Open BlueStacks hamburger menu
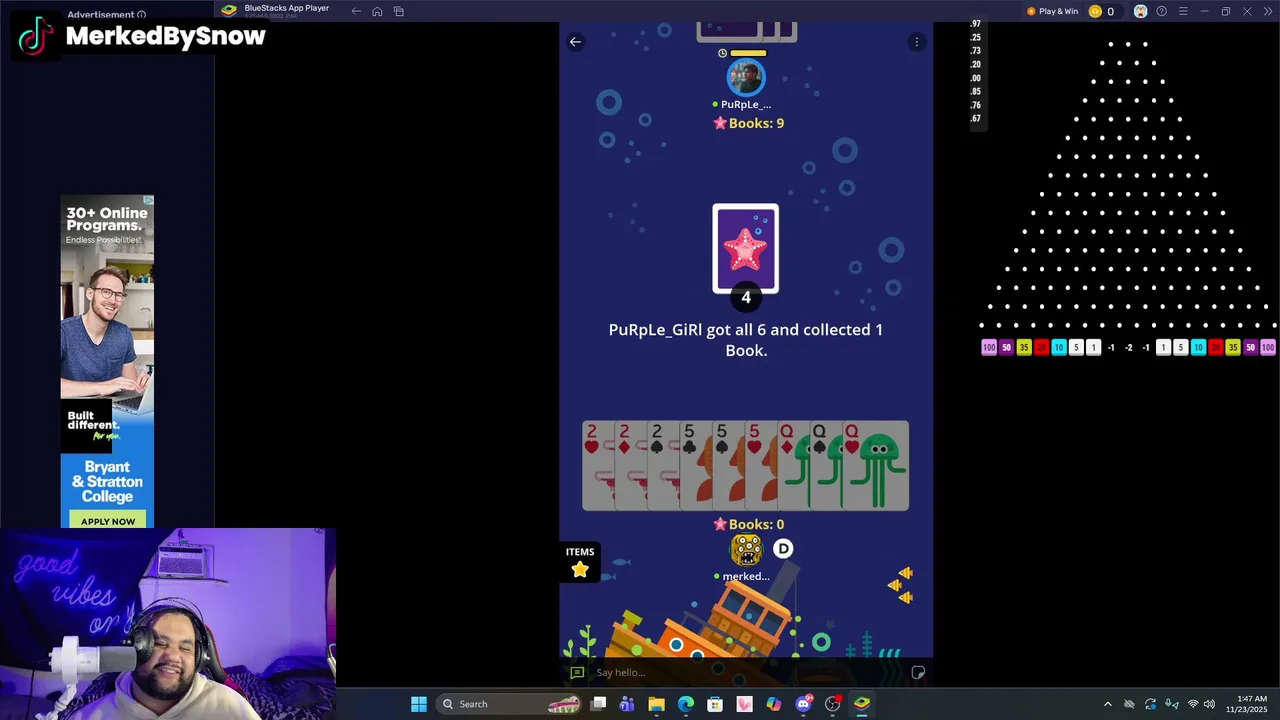The image size is (1280, 720). (1183, 11)
